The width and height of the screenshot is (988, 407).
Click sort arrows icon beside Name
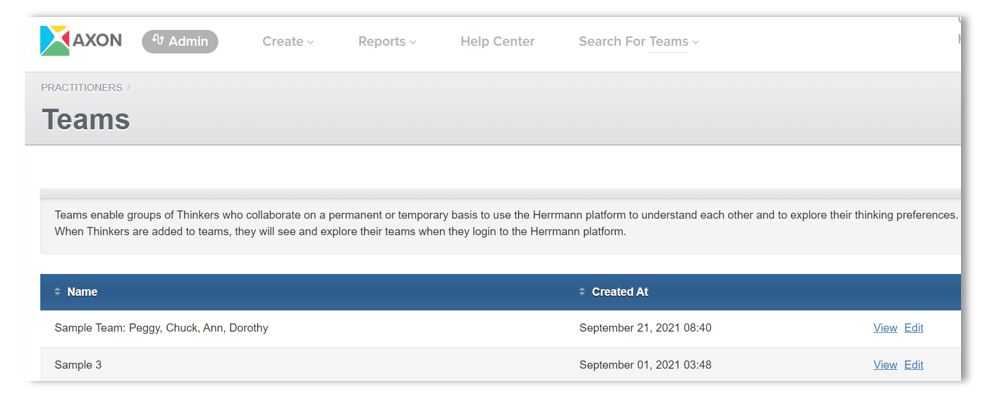tap(58, 292)
